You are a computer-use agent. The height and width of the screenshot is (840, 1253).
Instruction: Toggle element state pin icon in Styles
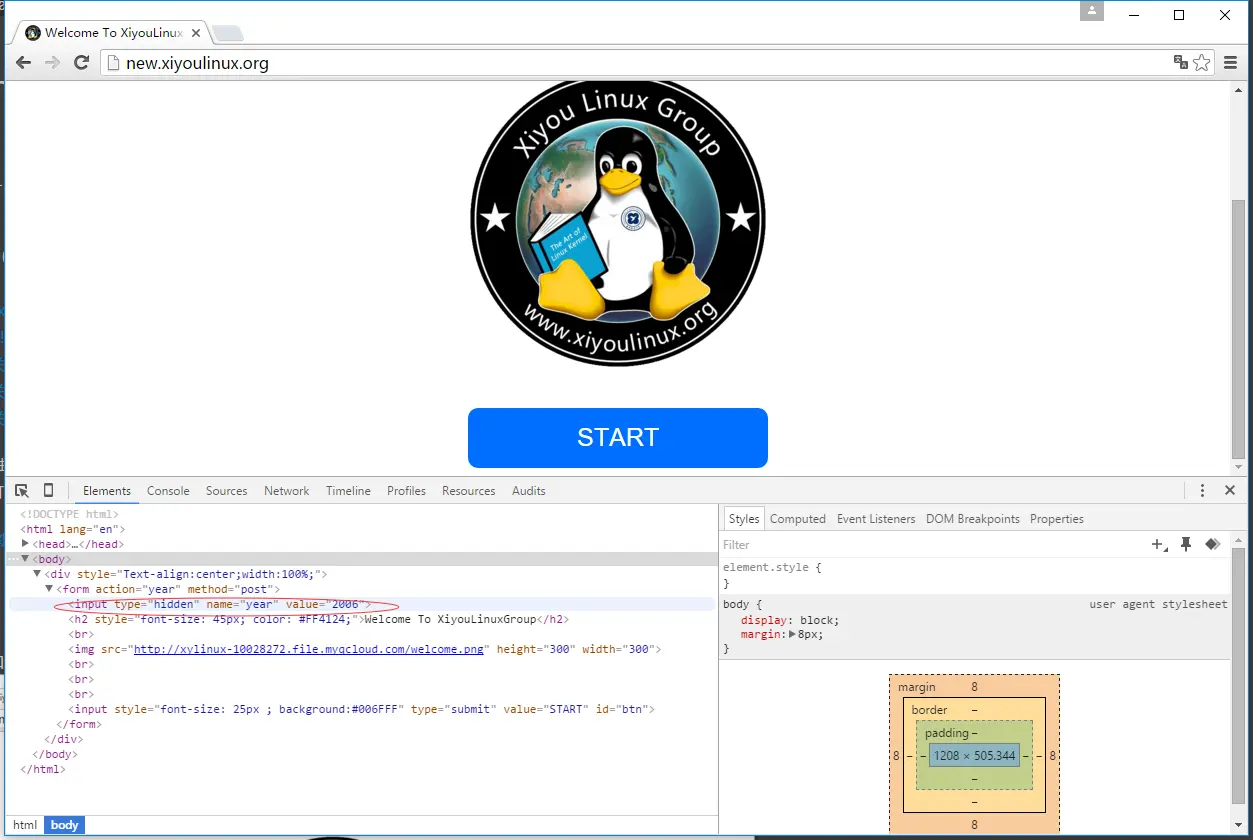point(1186,545)
